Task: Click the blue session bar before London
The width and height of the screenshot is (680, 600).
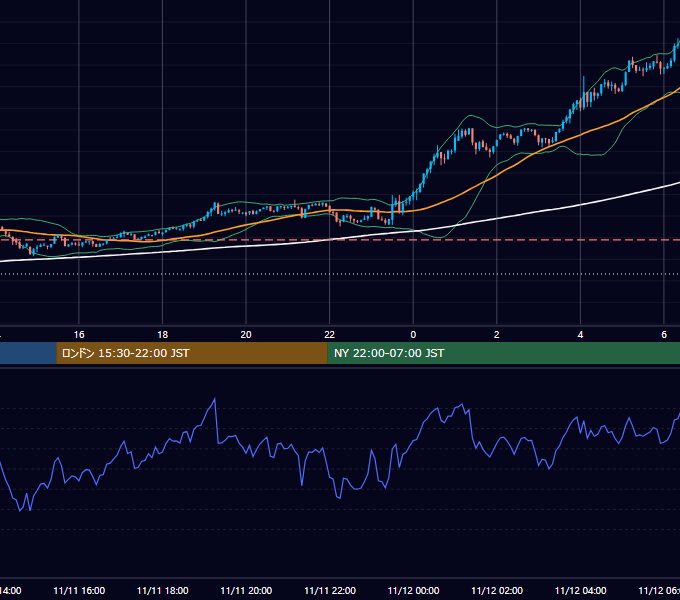Action: coord(28,353)
